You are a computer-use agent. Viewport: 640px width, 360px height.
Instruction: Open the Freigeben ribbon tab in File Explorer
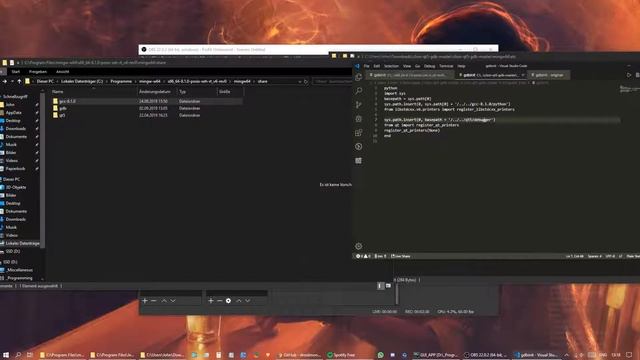coord(38,72)
